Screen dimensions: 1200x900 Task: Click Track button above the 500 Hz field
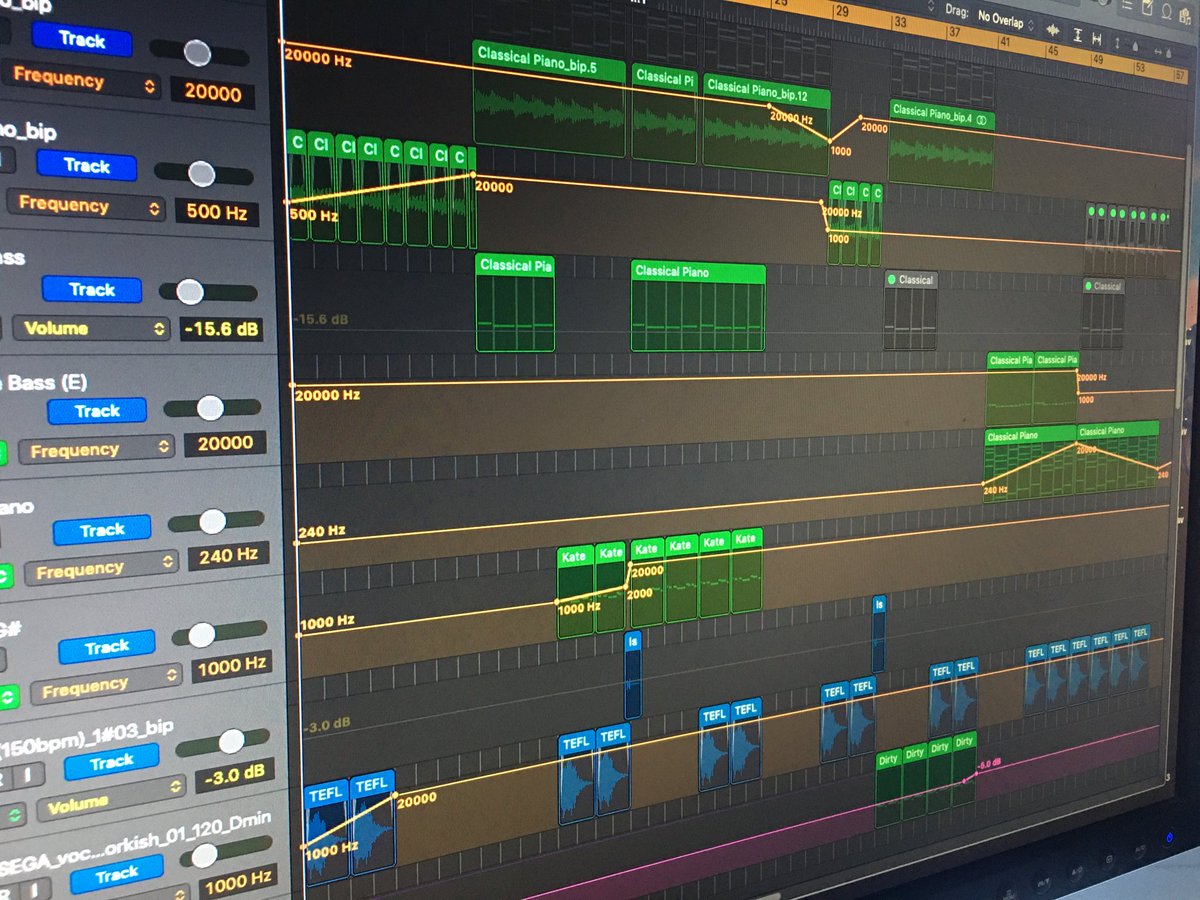86,165
